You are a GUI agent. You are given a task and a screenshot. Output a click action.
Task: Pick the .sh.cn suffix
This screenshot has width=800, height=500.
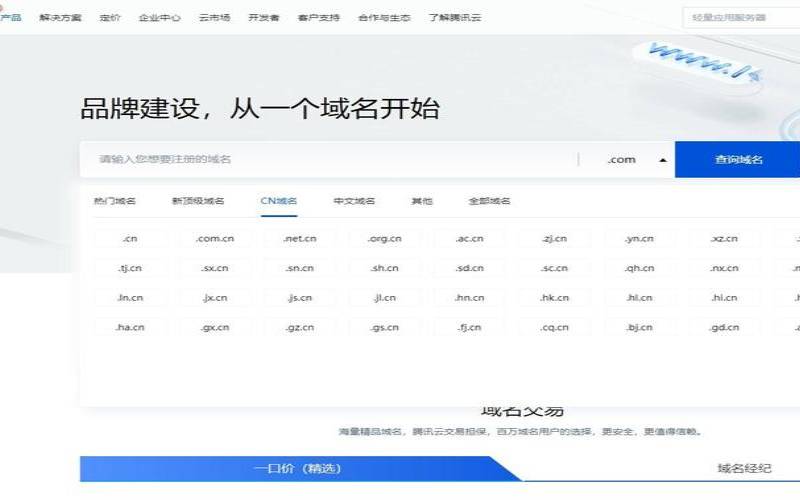pyautogui.click(x=385, y=268)
